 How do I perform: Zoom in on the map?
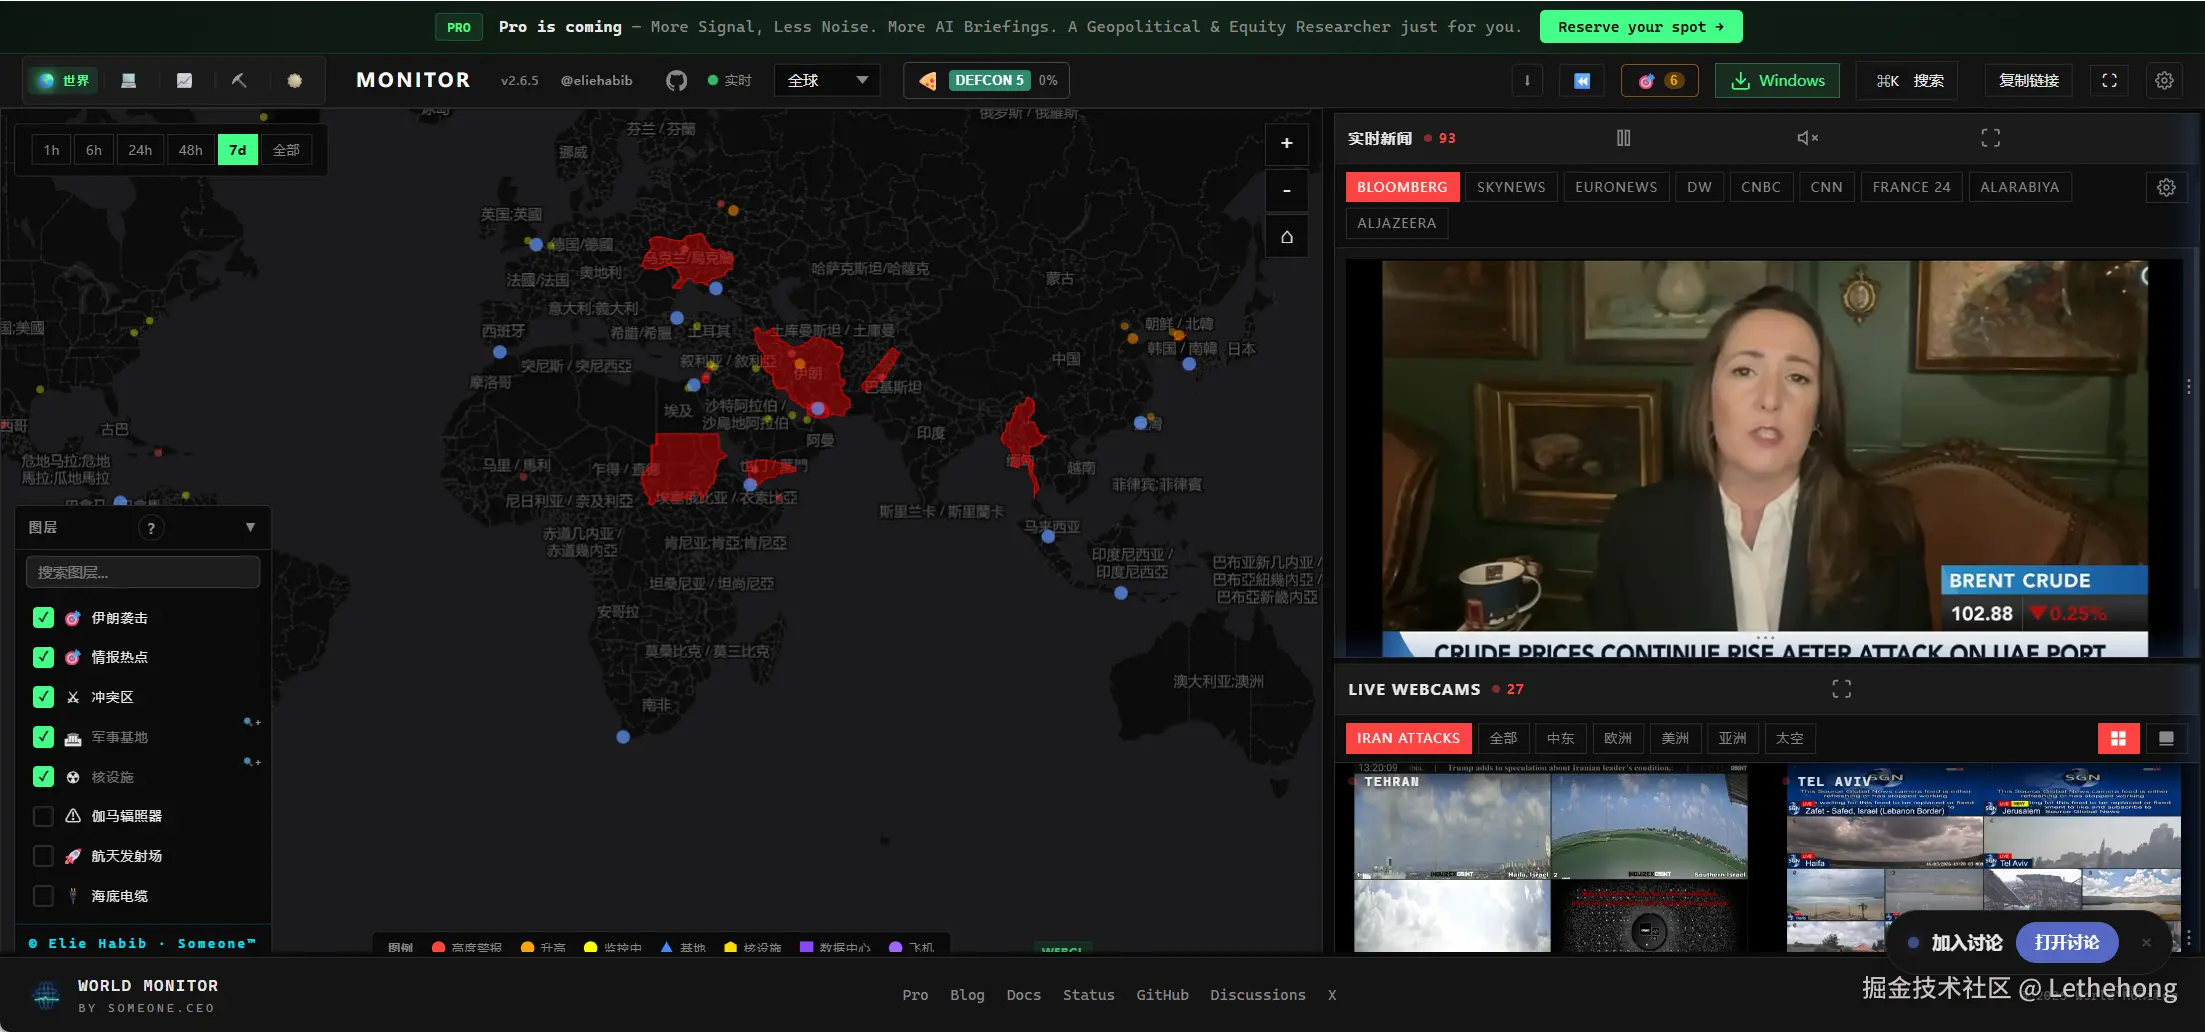click(x=1287, y=143)
